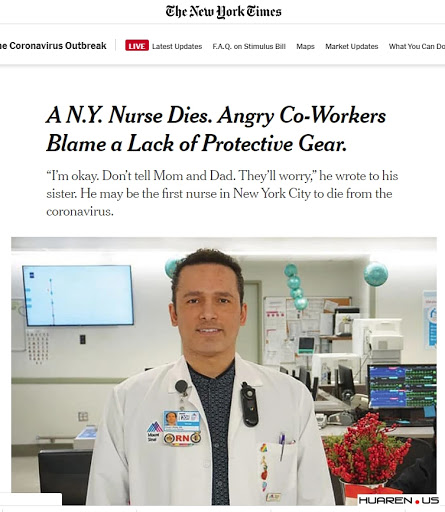
Task: Click the RN badge in photo
Action: click(182, 438)
